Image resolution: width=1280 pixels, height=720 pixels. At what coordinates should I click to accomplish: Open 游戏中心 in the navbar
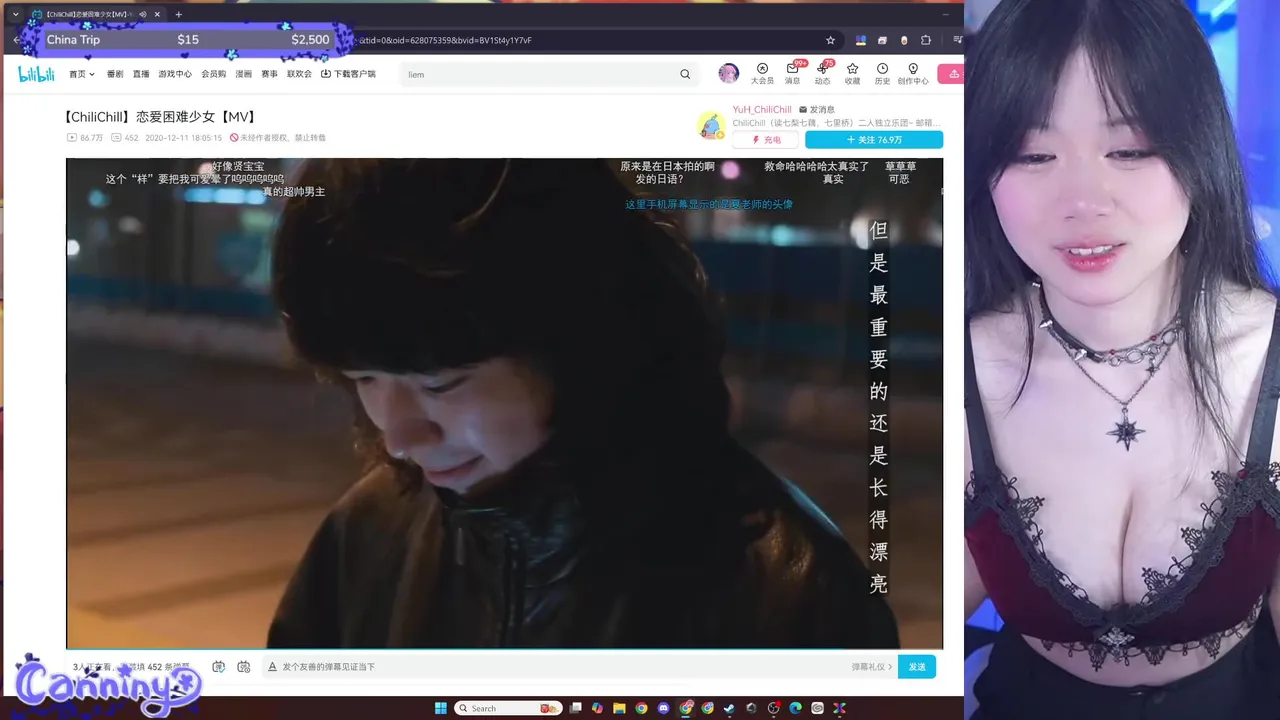tap(175, 74)
